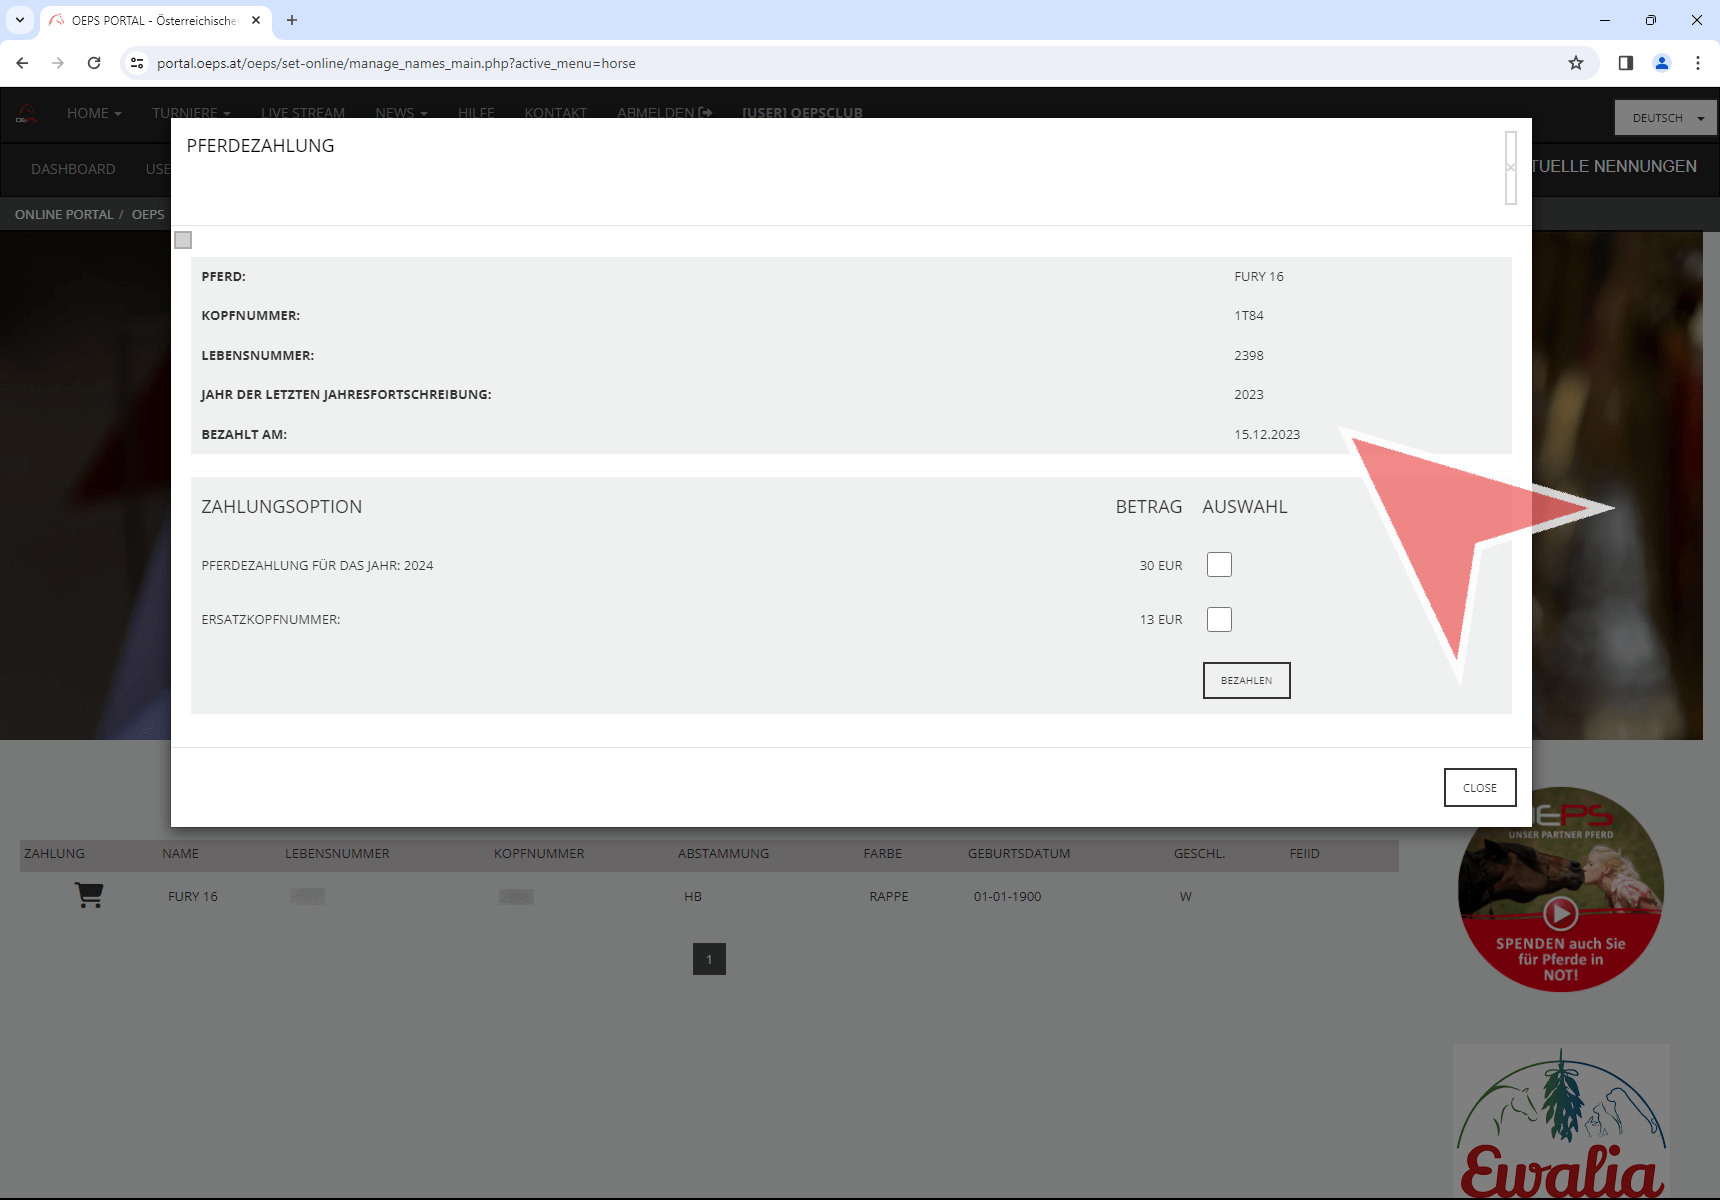The height and width of the screenshot is (1200, 1720).
Task: Bookmark page with the star icon
Action: pos(1576,63)
